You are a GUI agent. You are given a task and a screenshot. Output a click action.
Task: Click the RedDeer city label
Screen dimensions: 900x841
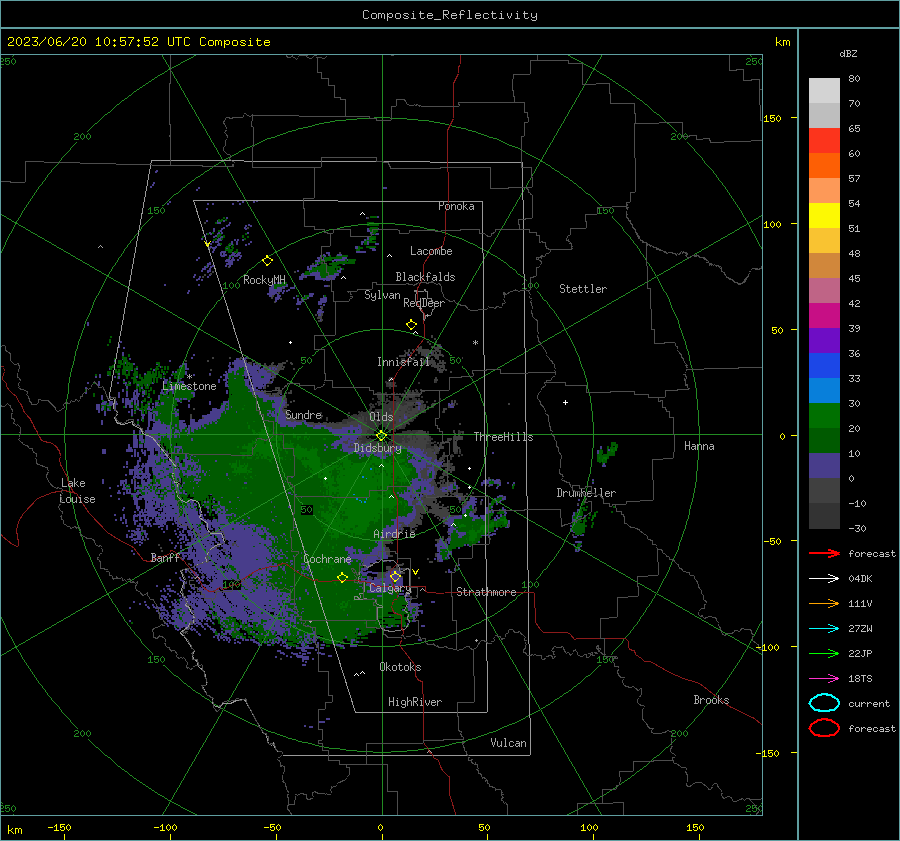click(424, 303)
